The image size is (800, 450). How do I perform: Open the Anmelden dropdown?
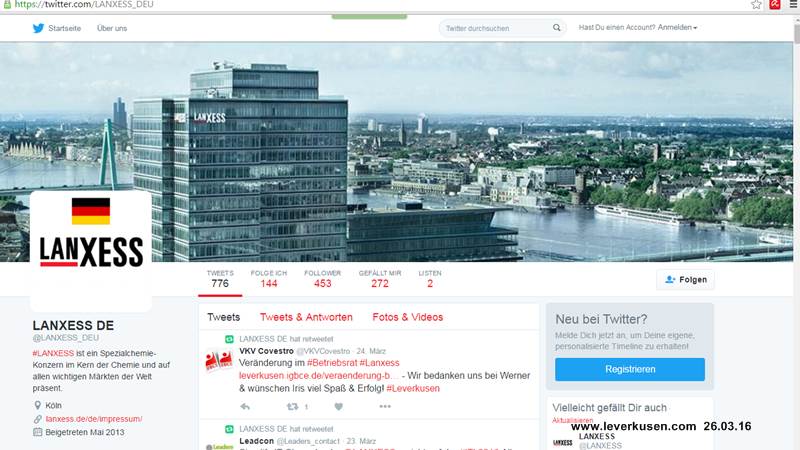pyautogui.click(x=677, y=28)
